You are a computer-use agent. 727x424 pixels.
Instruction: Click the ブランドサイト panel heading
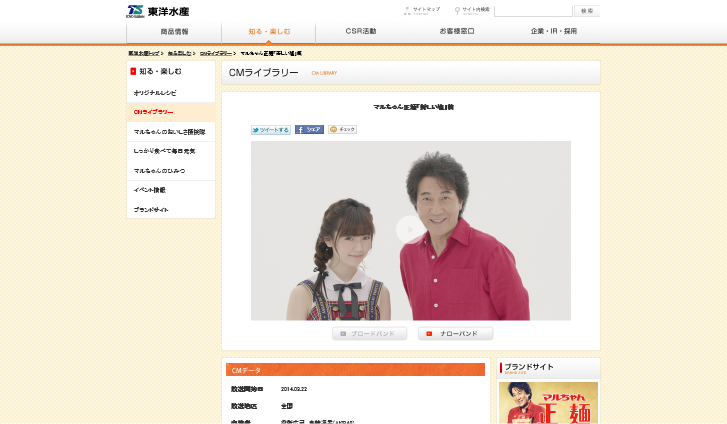529,367
